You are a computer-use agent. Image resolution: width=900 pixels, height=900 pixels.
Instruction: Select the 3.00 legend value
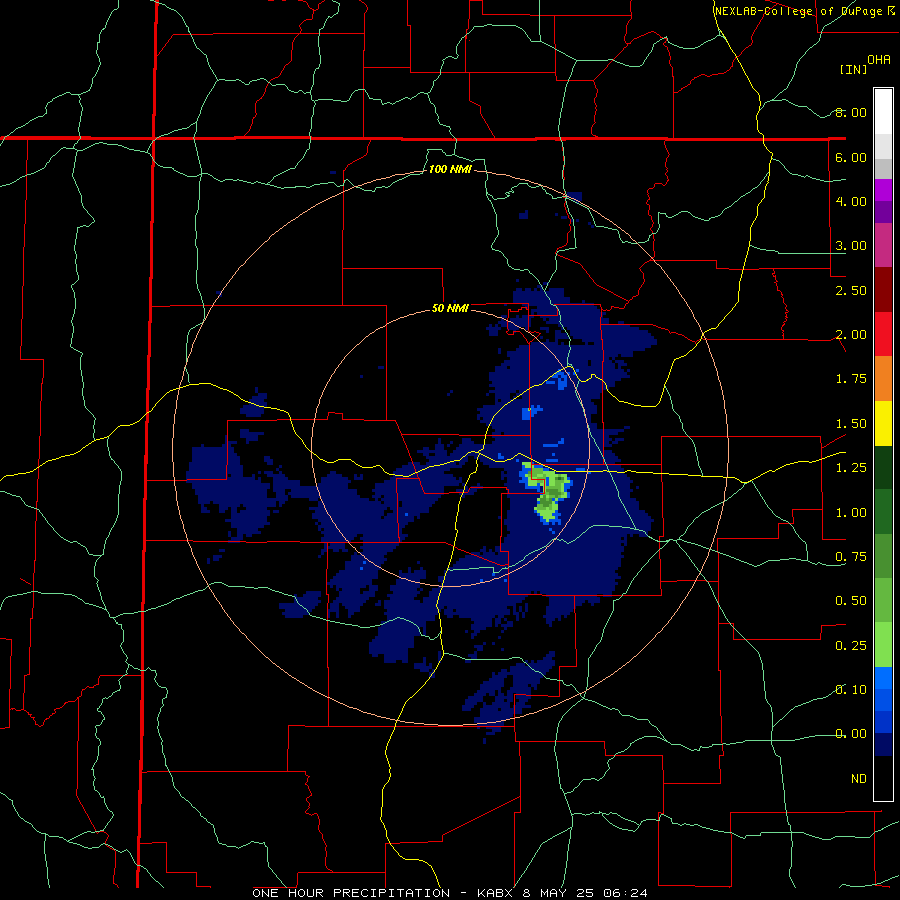(851, 246)
